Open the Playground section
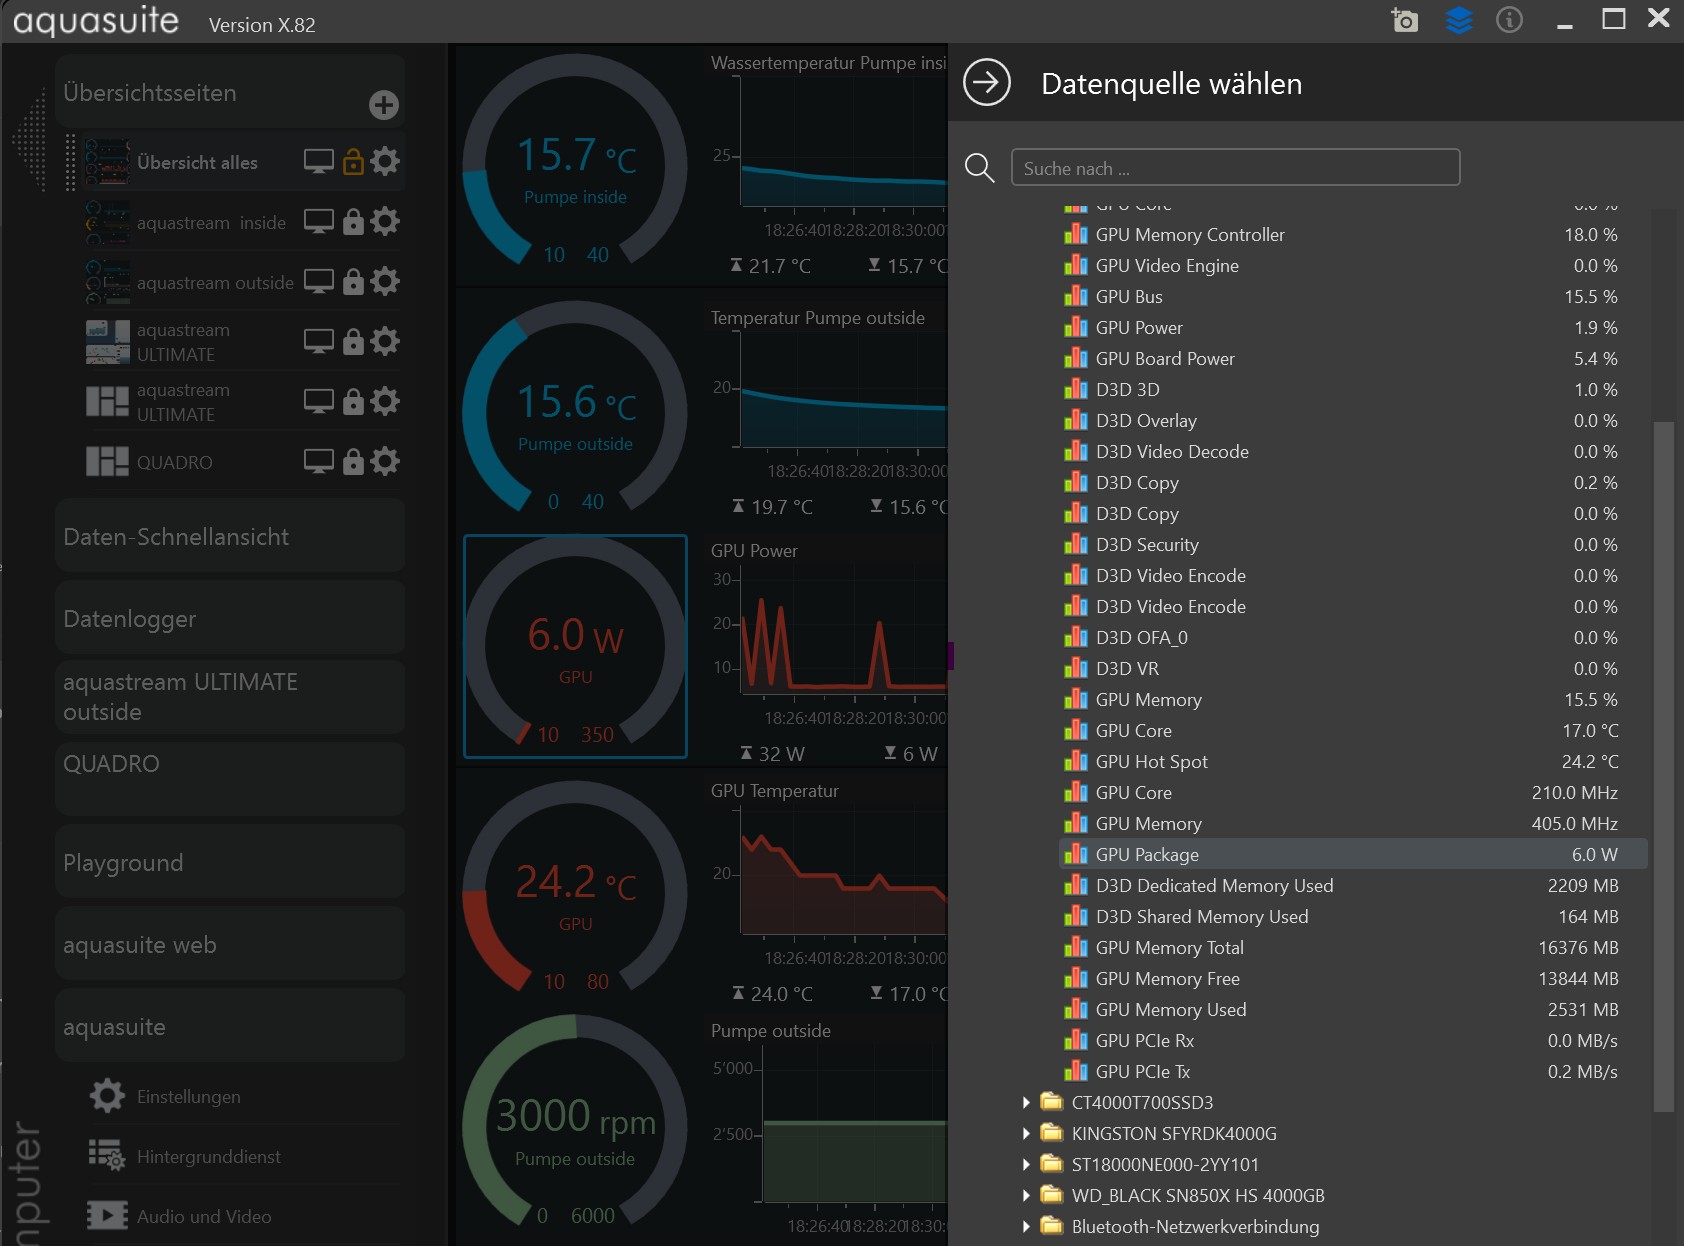1684x1246 pixels. pos(230,863)
